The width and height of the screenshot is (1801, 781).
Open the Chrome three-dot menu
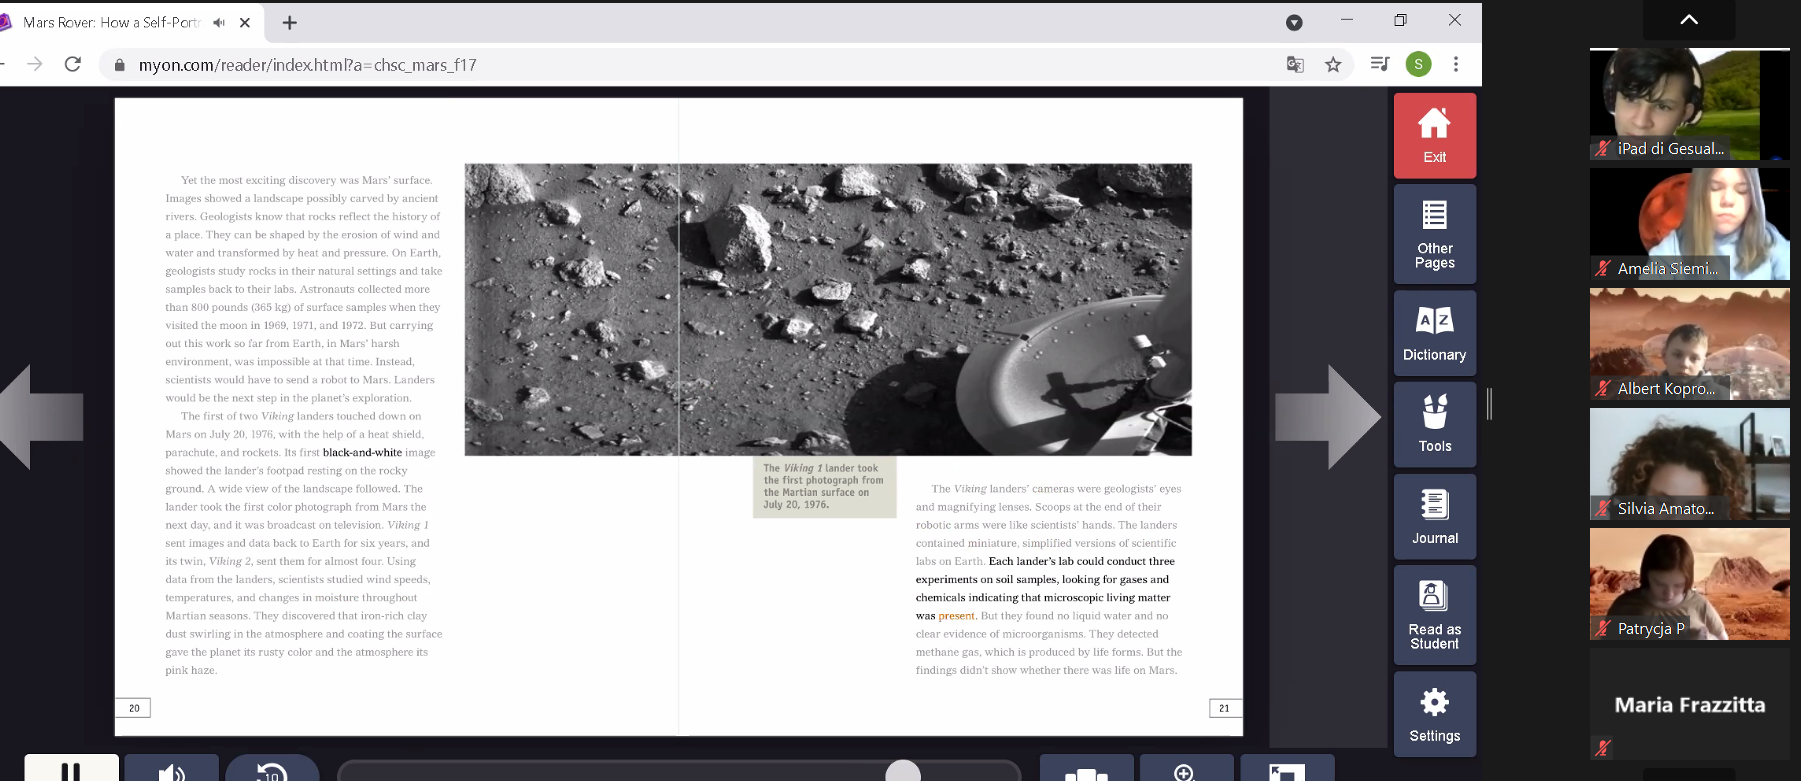tap(1456, 65)
